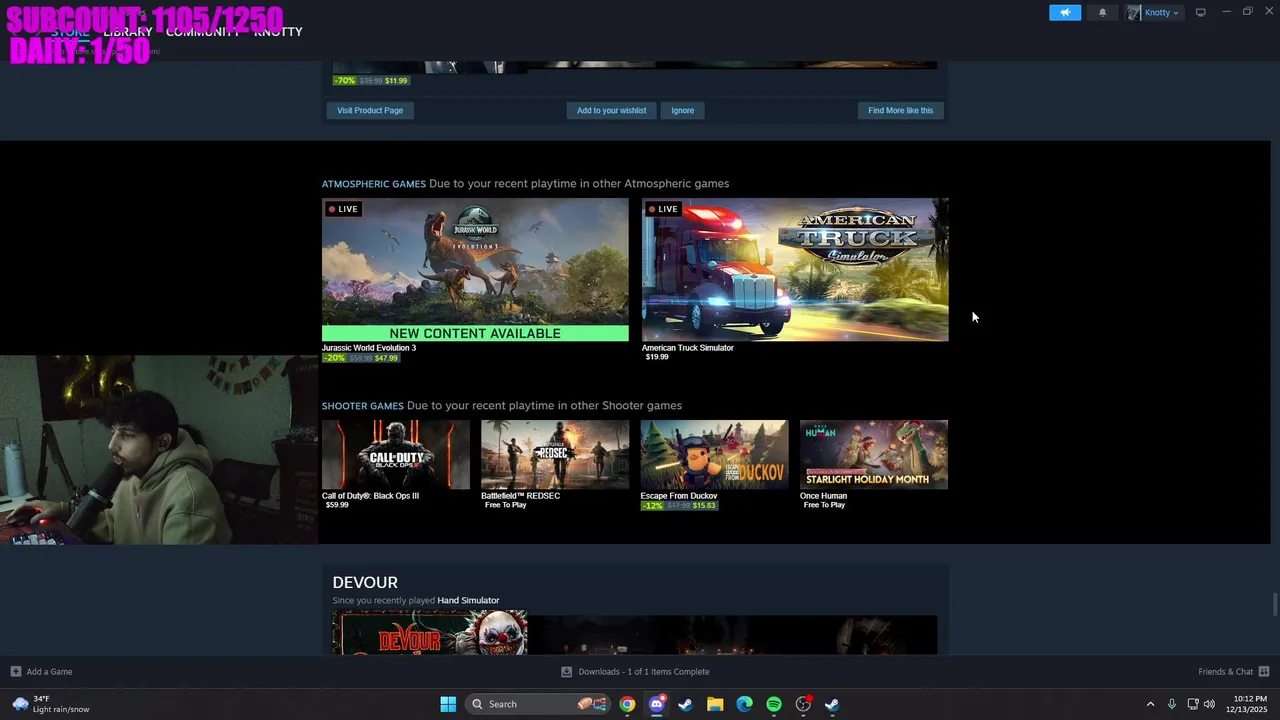Click Battlefield REDSEC title text
This screenshot has height=720, width=1280.
(x=520, y=496)
